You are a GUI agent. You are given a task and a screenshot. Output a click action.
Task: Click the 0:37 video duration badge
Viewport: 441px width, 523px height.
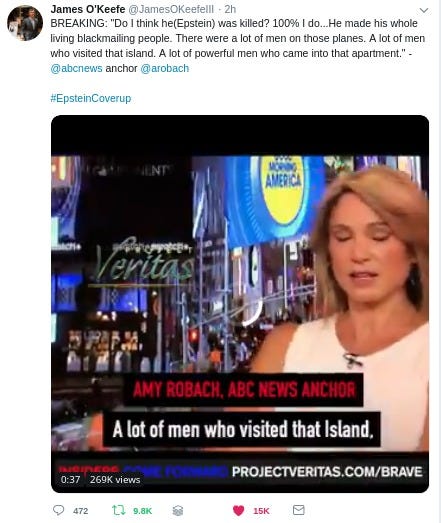pyautogui.click(x=70, y=480)
